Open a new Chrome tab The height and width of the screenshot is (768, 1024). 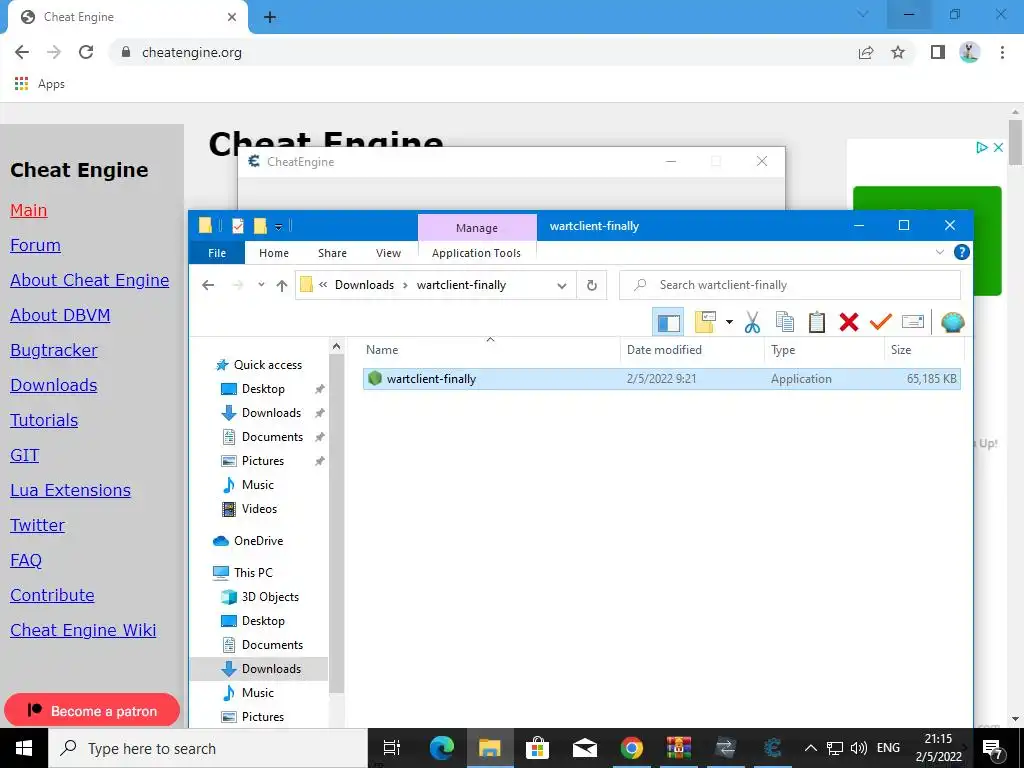pos(270,18)
